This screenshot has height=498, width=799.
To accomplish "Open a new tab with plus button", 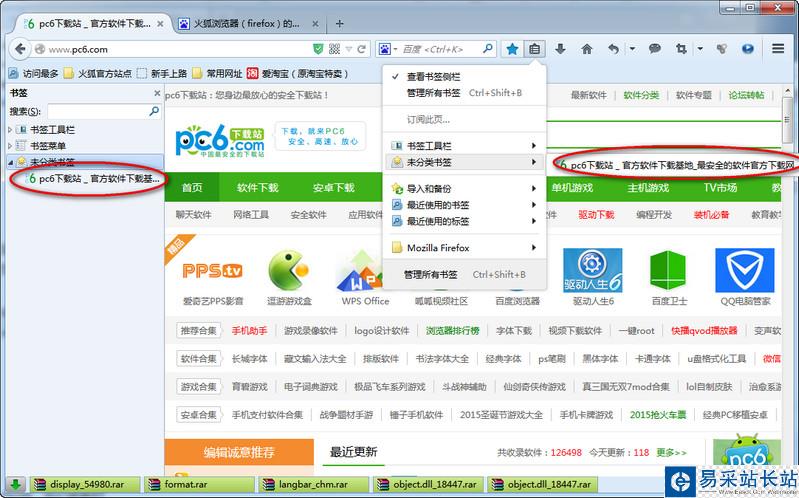I will pos(339,23).
